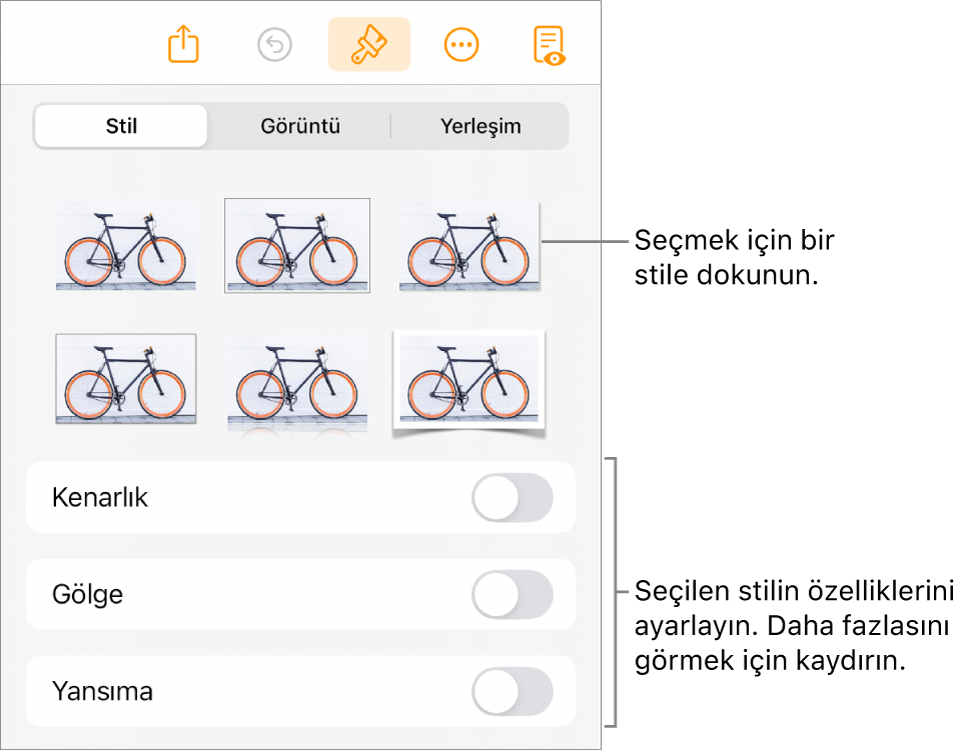Tap the Share icon in toolbar
964x750 pixels.
(x=183, y=44)
